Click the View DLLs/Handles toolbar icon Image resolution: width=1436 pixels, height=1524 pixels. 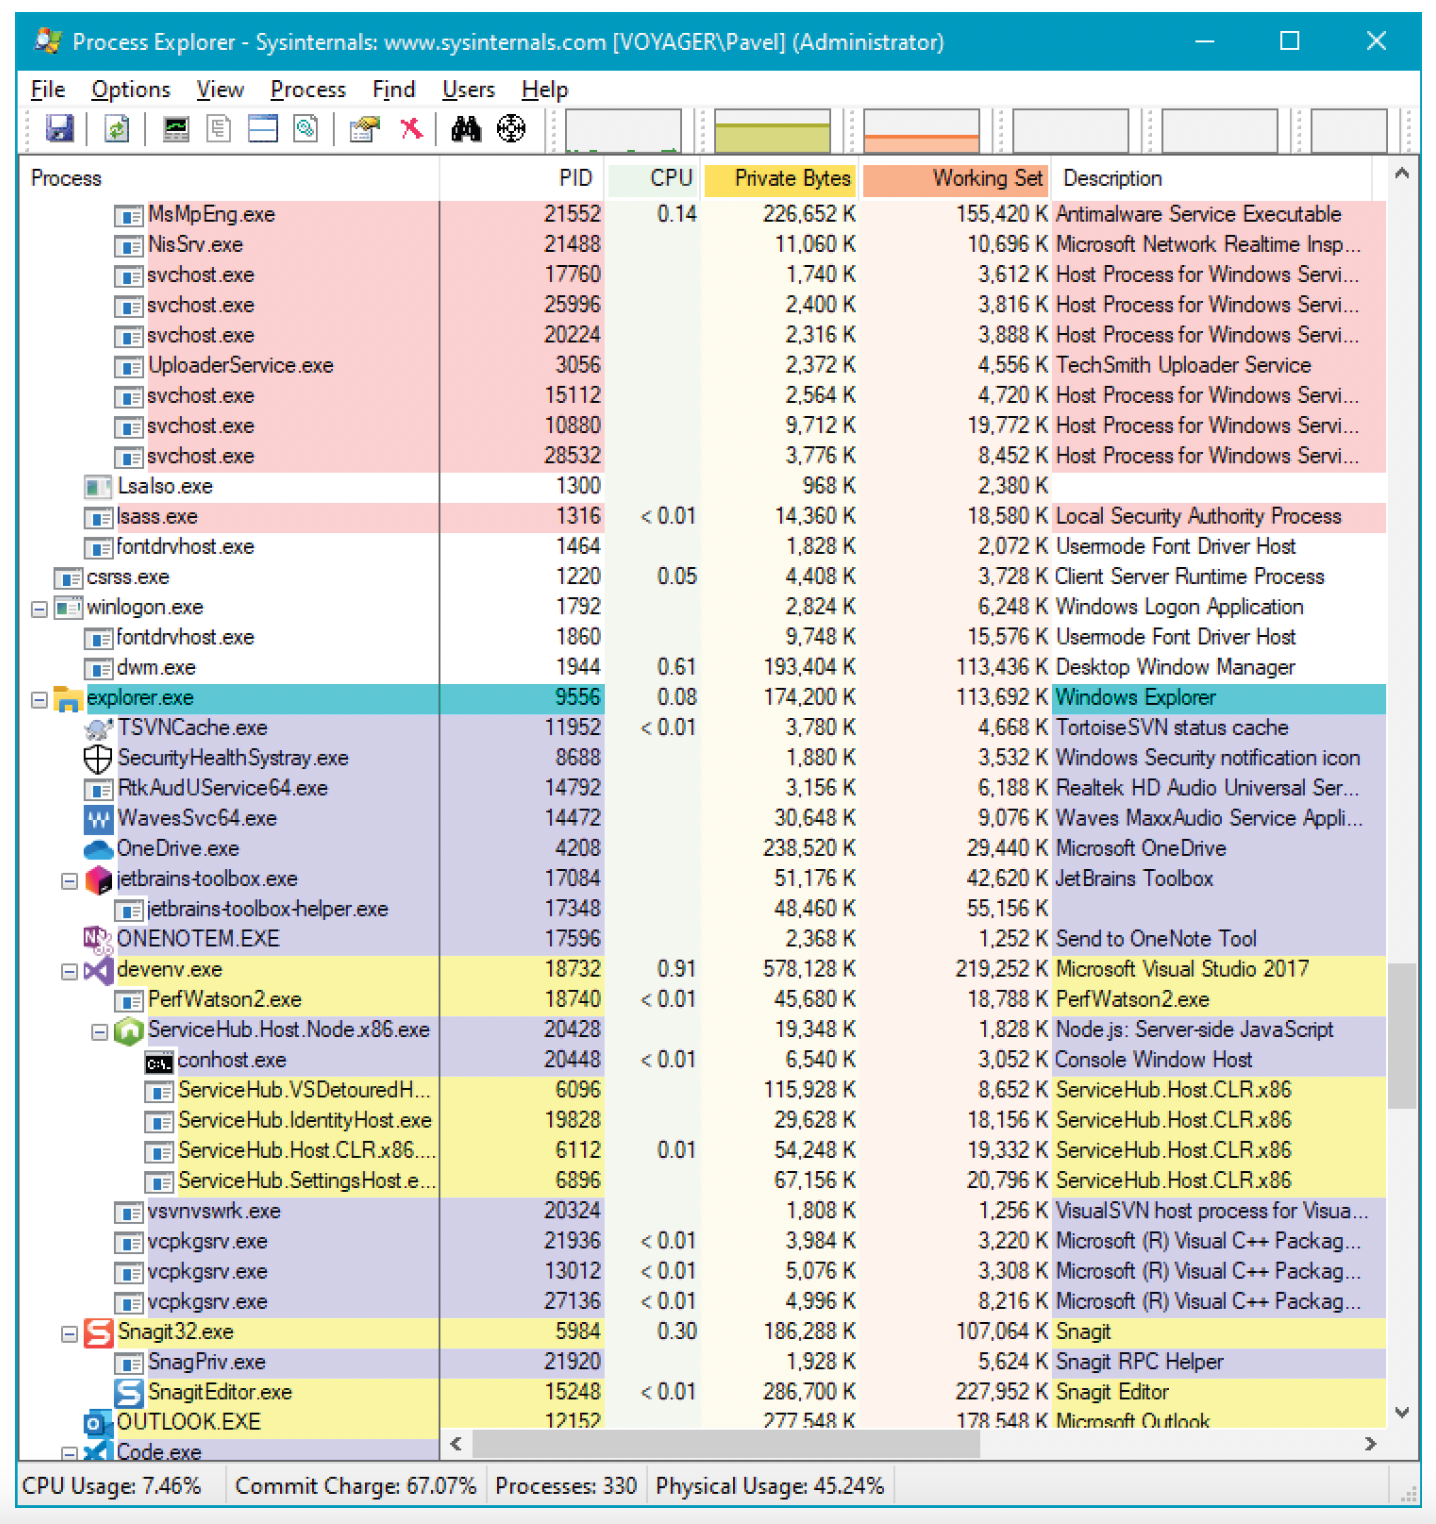pyautogui.click(x=306, y=129)
